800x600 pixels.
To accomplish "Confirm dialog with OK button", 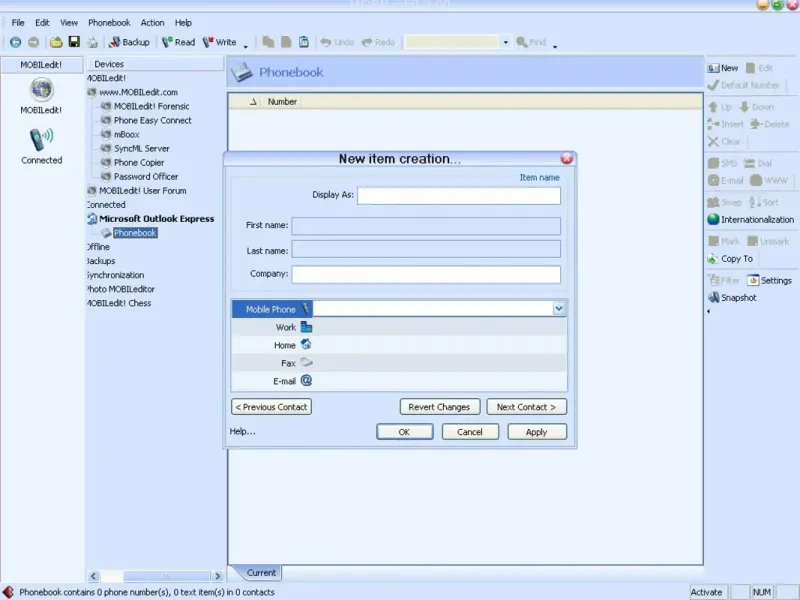I will coord(405,432).
